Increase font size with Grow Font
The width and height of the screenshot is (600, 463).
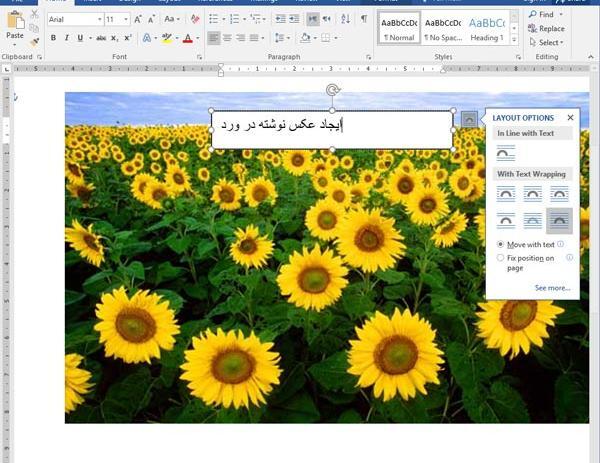tap(138, 19)
